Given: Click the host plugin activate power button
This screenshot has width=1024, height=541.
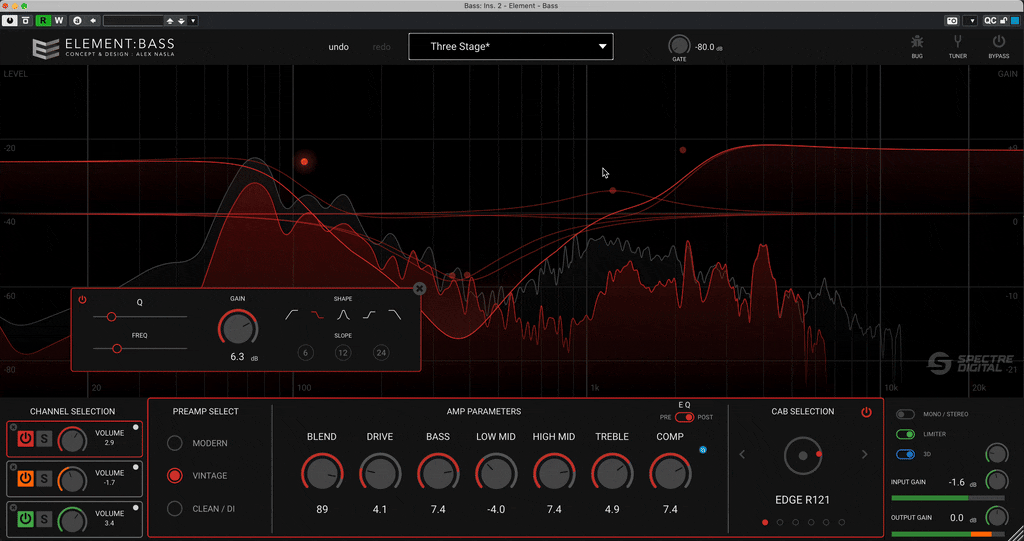Looking at the screenshot, I should (10, 21).
